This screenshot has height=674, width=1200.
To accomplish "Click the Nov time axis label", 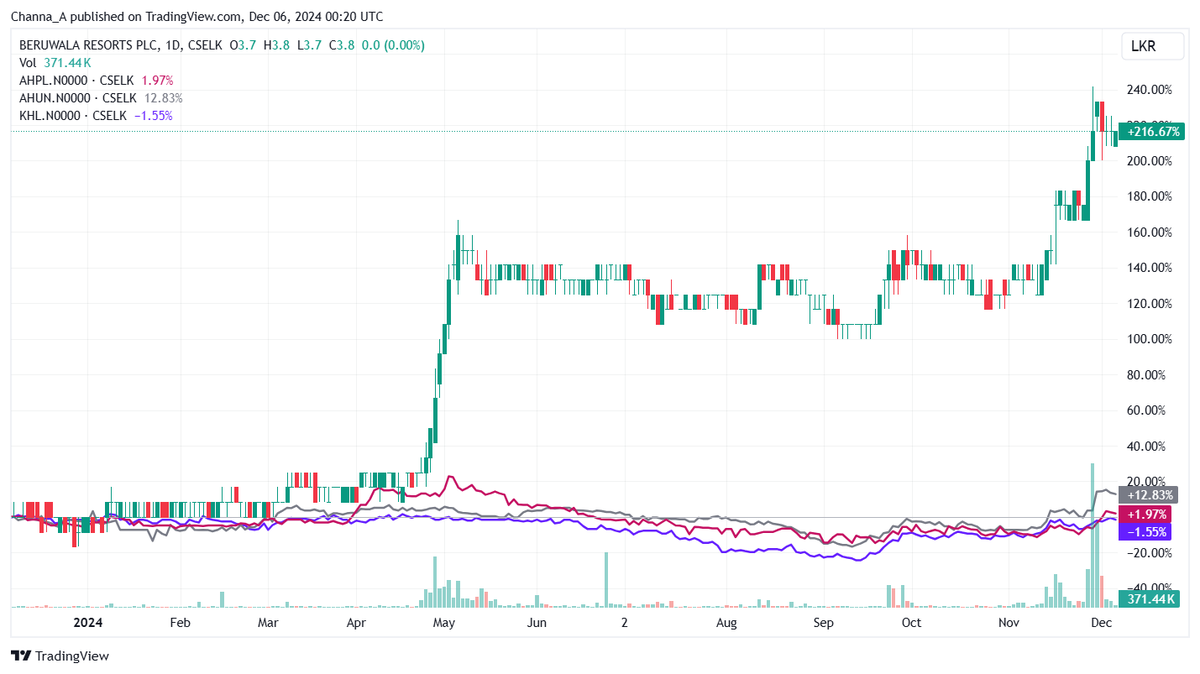I will (1009, 622).
